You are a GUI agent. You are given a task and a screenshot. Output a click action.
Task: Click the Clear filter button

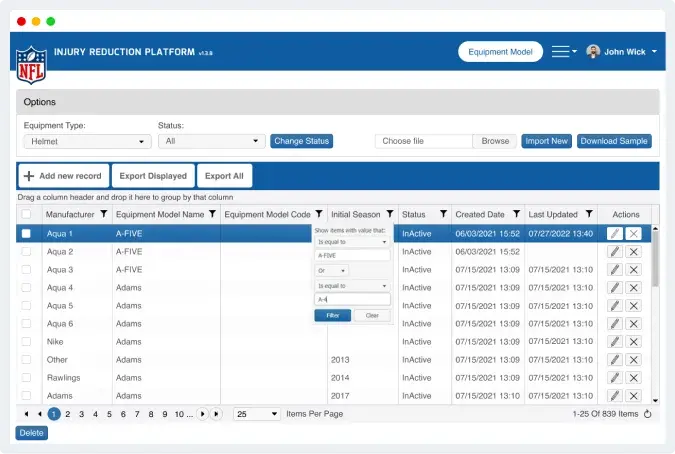pos(372,315)
